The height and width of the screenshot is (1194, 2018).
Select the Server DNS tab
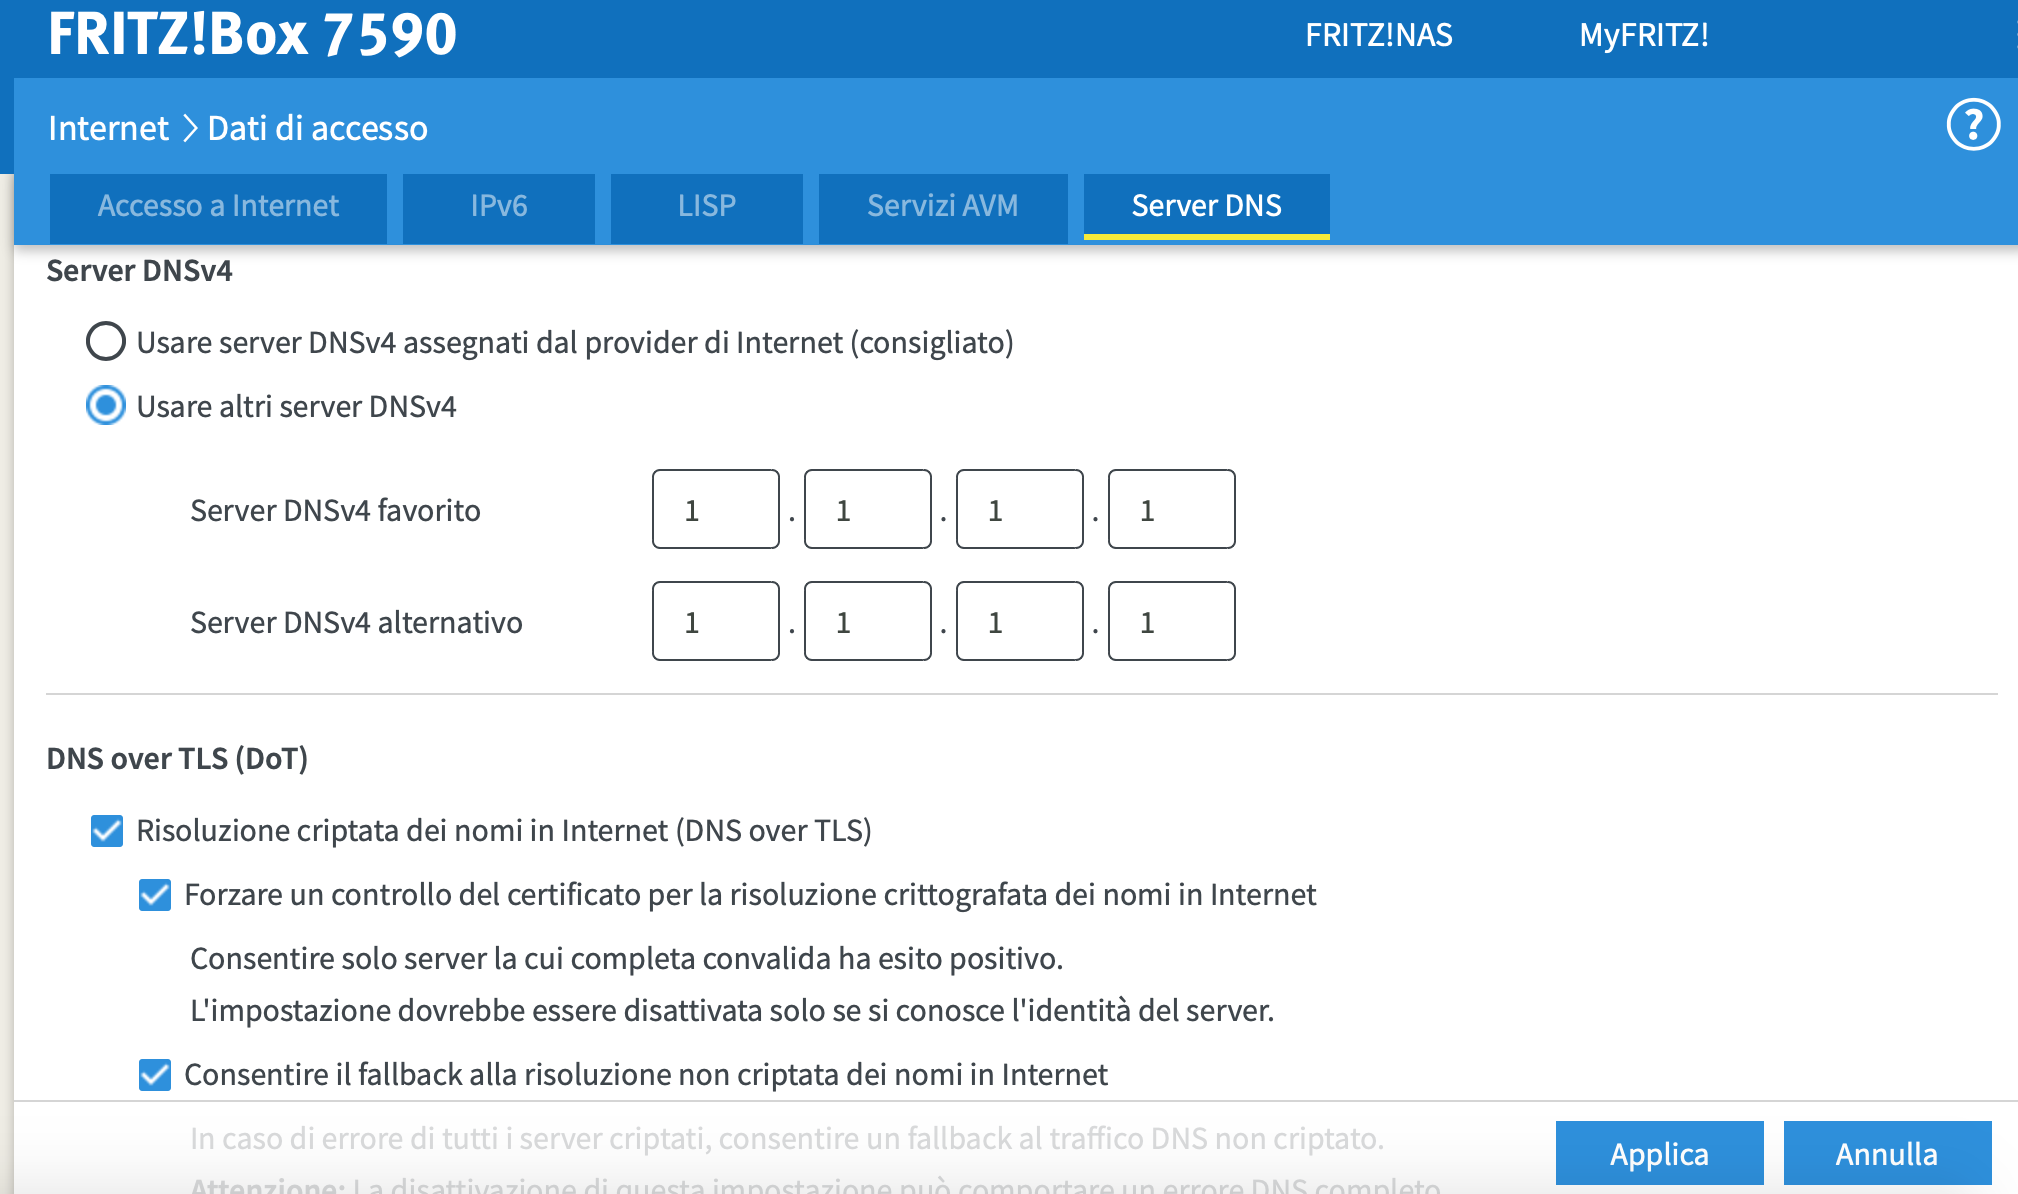pos(1206,206)
